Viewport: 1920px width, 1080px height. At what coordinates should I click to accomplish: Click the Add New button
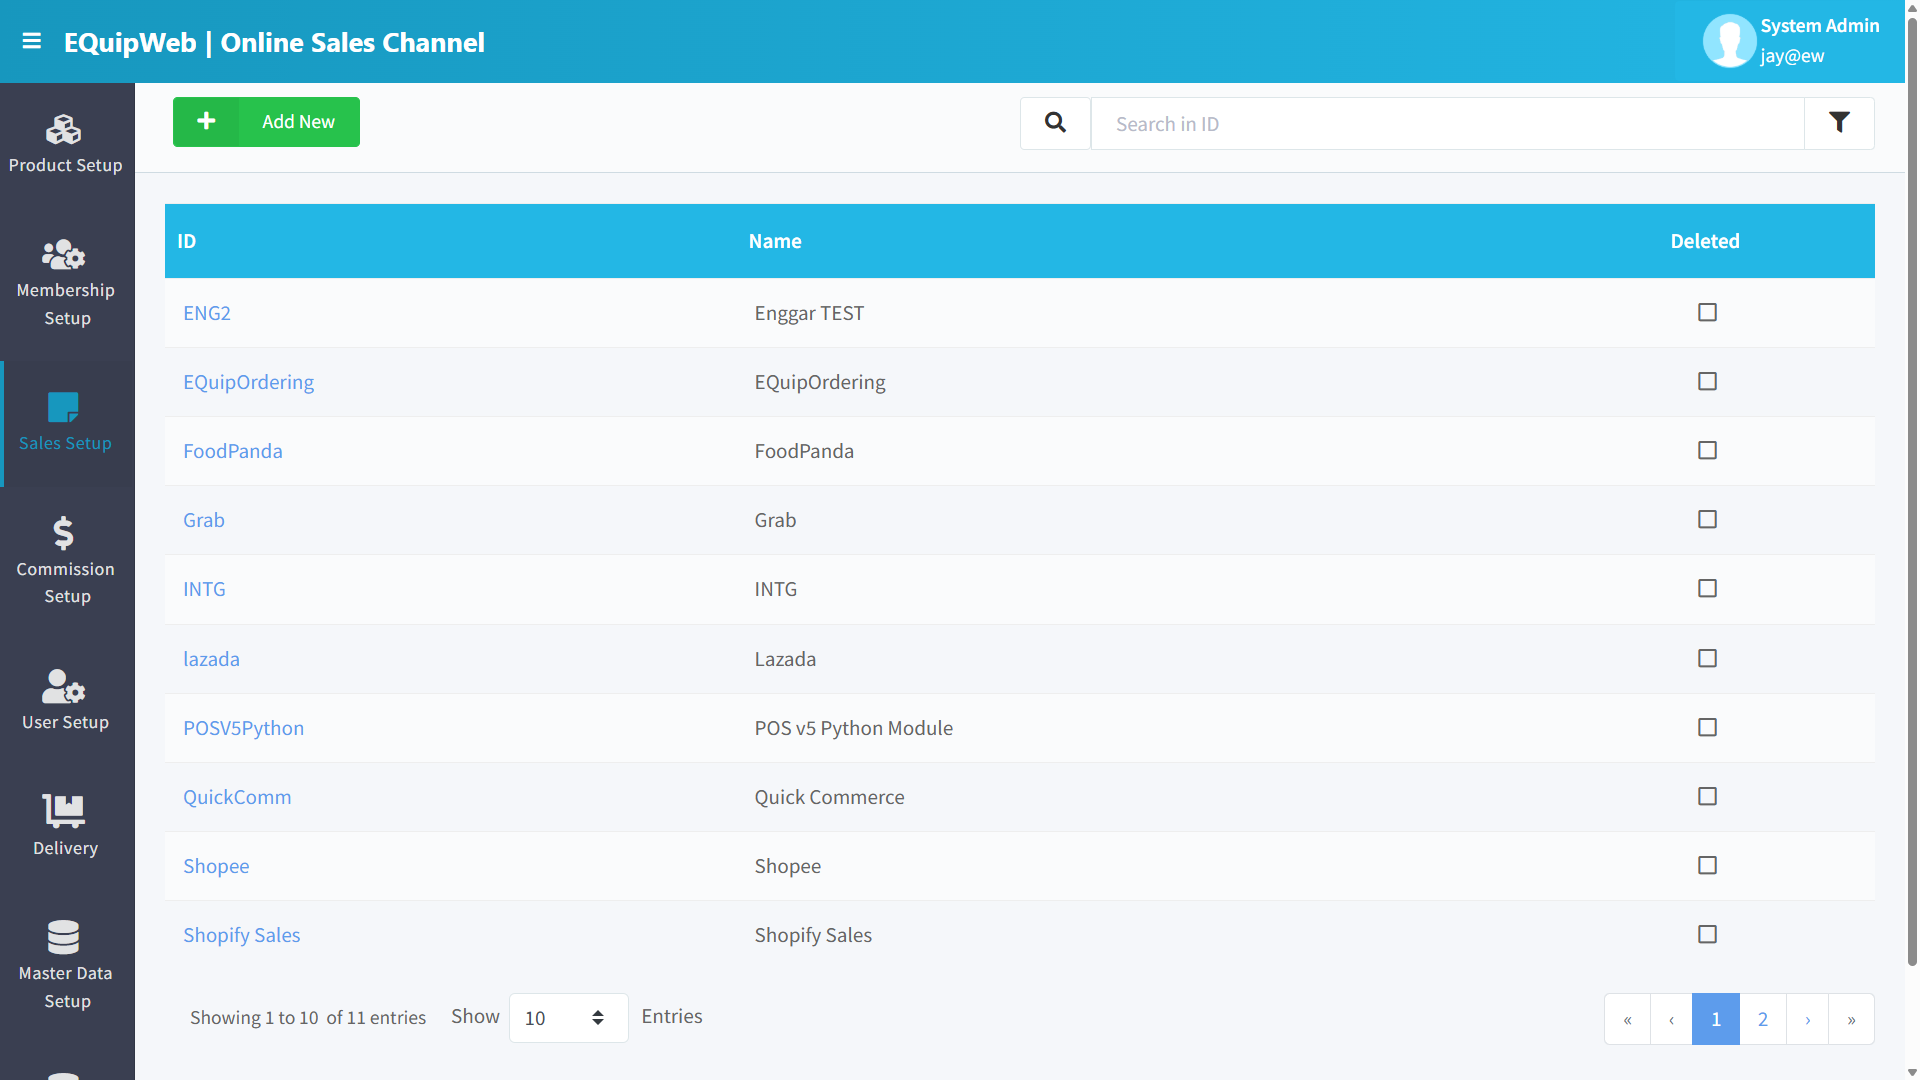click(x=266, y=122)
